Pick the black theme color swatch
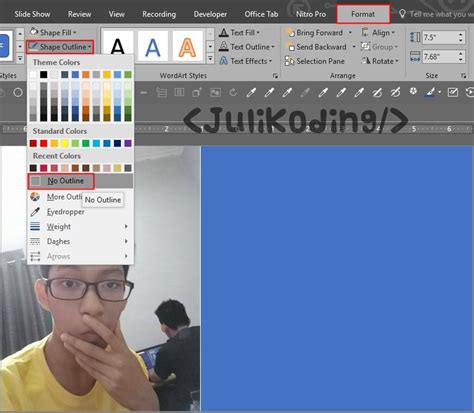 click(x=44, y=74)
